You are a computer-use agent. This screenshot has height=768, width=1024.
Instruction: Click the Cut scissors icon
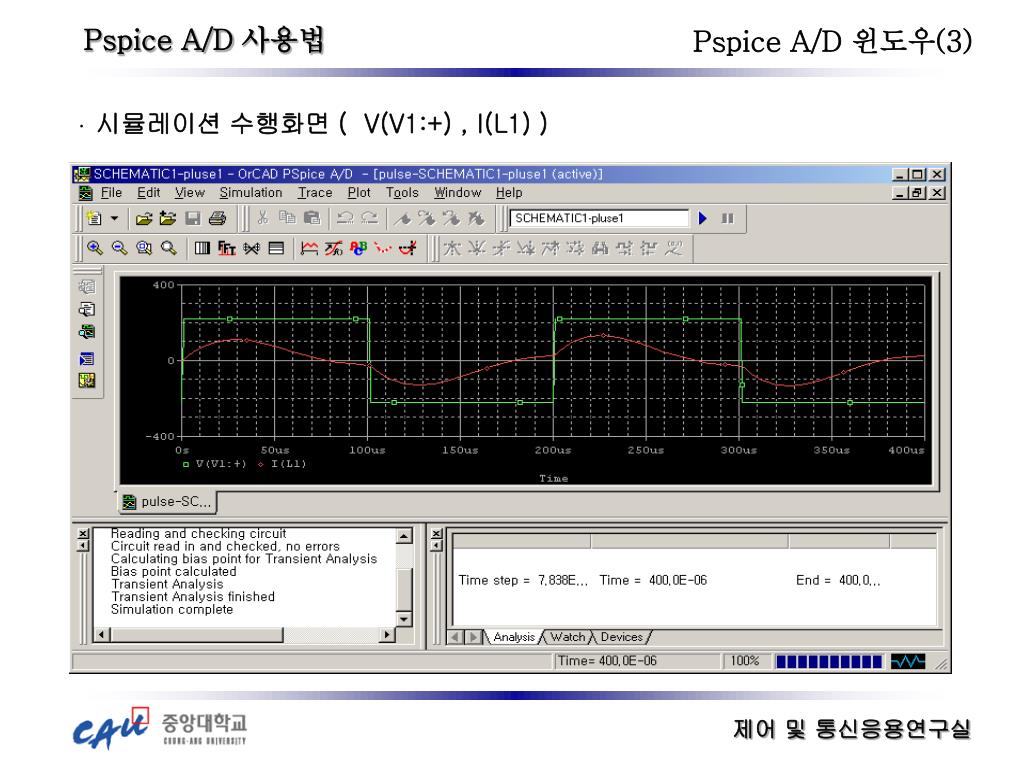click(263, 217)
